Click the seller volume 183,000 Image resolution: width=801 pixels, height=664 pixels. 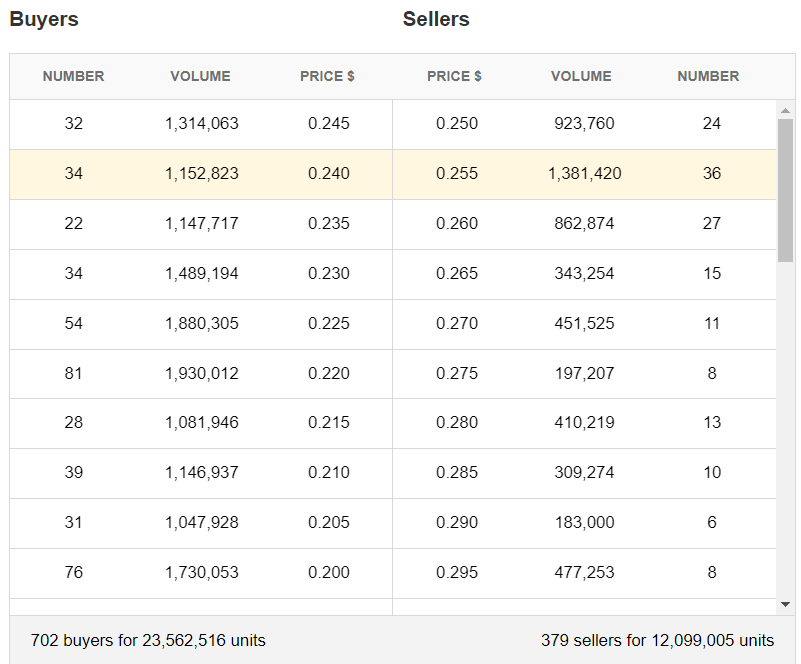point(584,523)
